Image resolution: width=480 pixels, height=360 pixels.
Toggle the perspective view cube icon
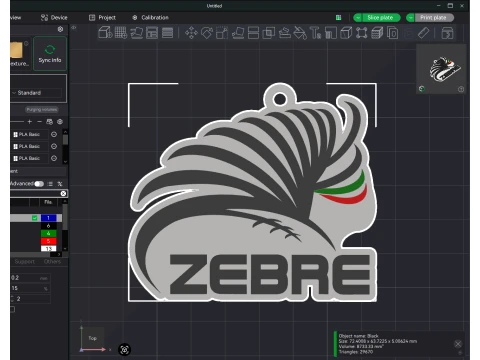click(x=346, y=33)
